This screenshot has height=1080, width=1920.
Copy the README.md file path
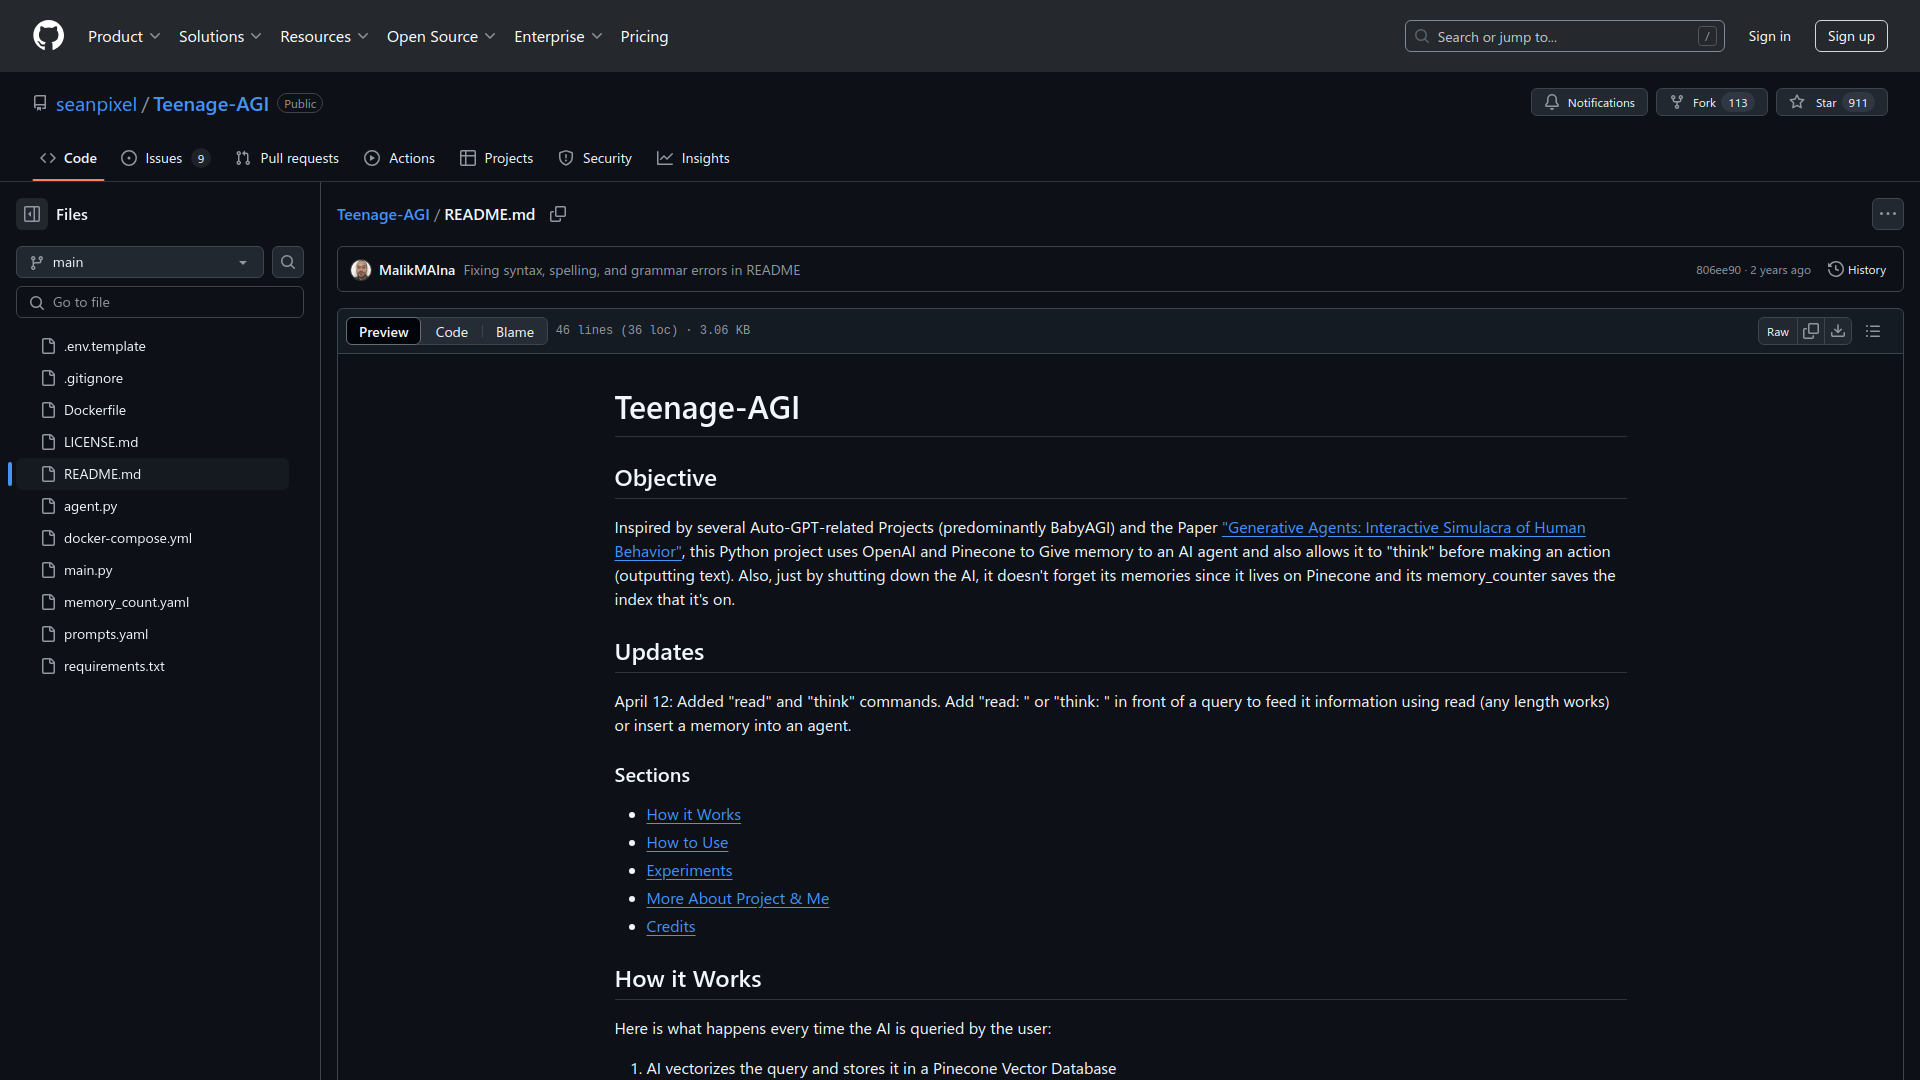click(558, 214)
